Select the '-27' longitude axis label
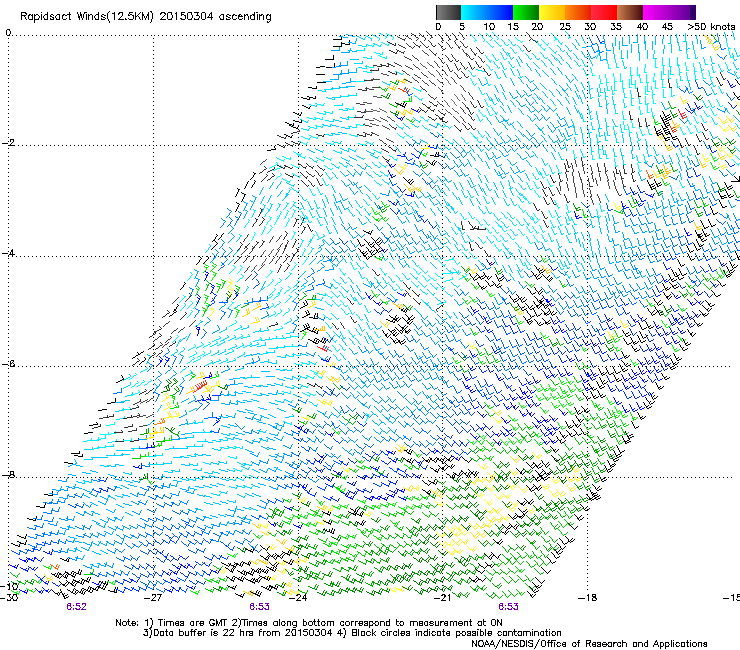Screen dimensions: 740x650 click(153, 598)
